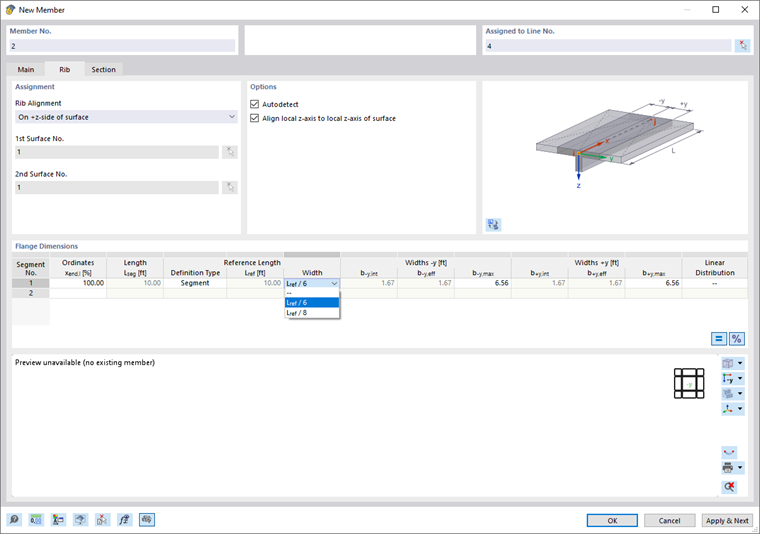Click the colored axes coordinate system icon
The image size is (760, 534).
(728, 409)
